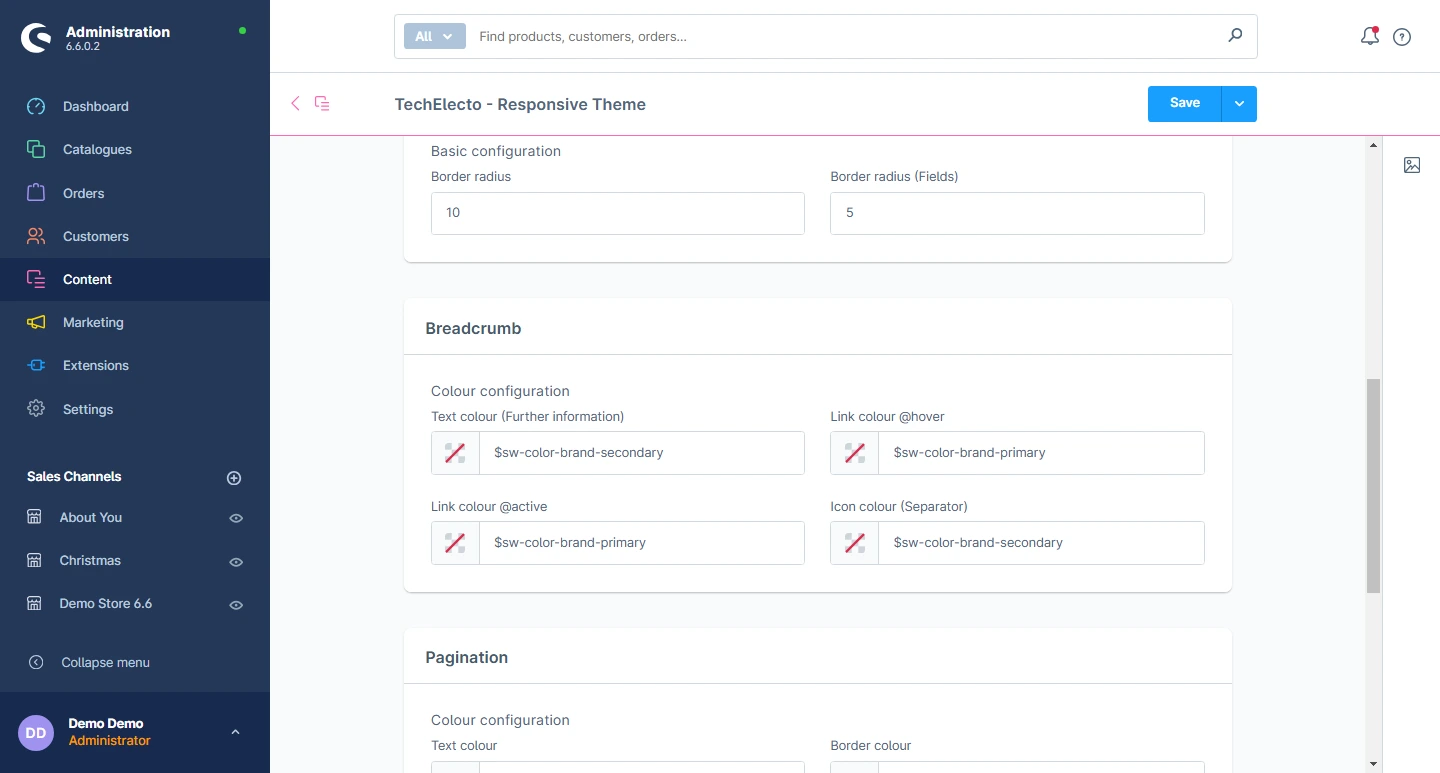Open the media sidebar image icon
Screen dimensions: 1440x773
click(1412, 165)
